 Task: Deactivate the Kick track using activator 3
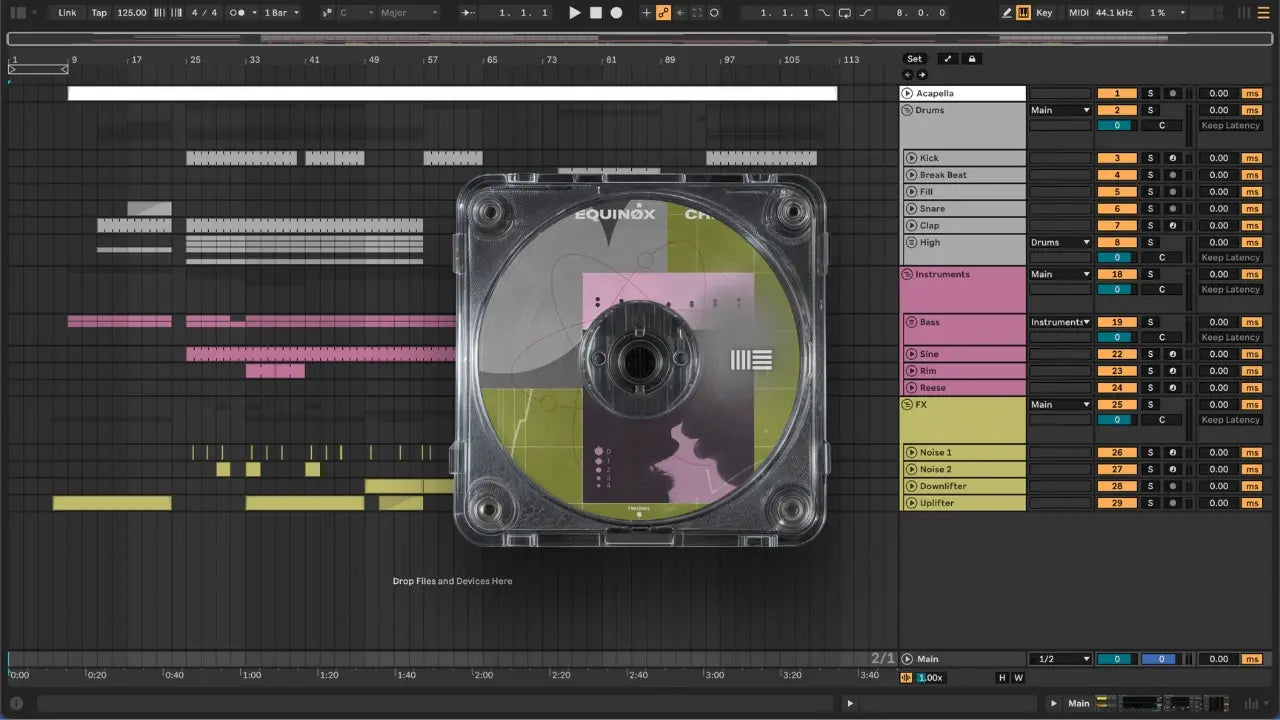click(x=1117, y=158)
